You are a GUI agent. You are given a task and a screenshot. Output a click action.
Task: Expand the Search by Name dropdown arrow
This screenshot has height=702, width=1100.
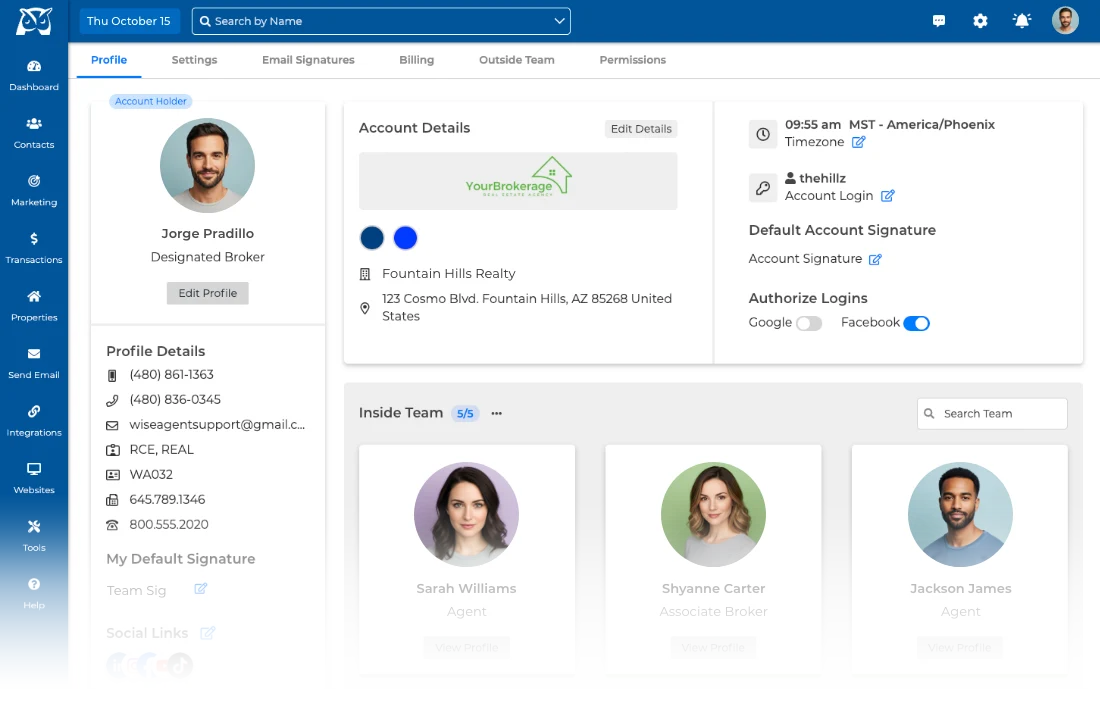pos(559,21)
